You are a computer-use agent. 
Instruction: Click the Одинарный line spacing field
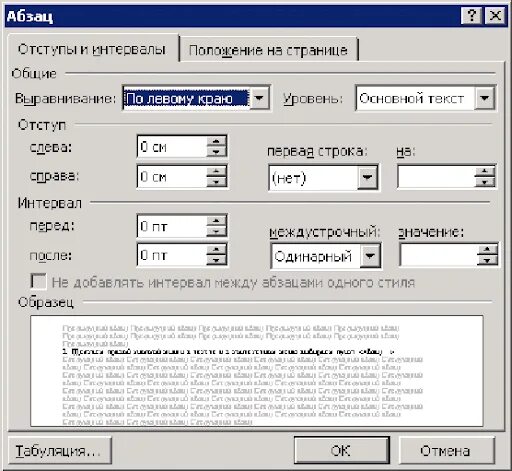coord(316,256)
